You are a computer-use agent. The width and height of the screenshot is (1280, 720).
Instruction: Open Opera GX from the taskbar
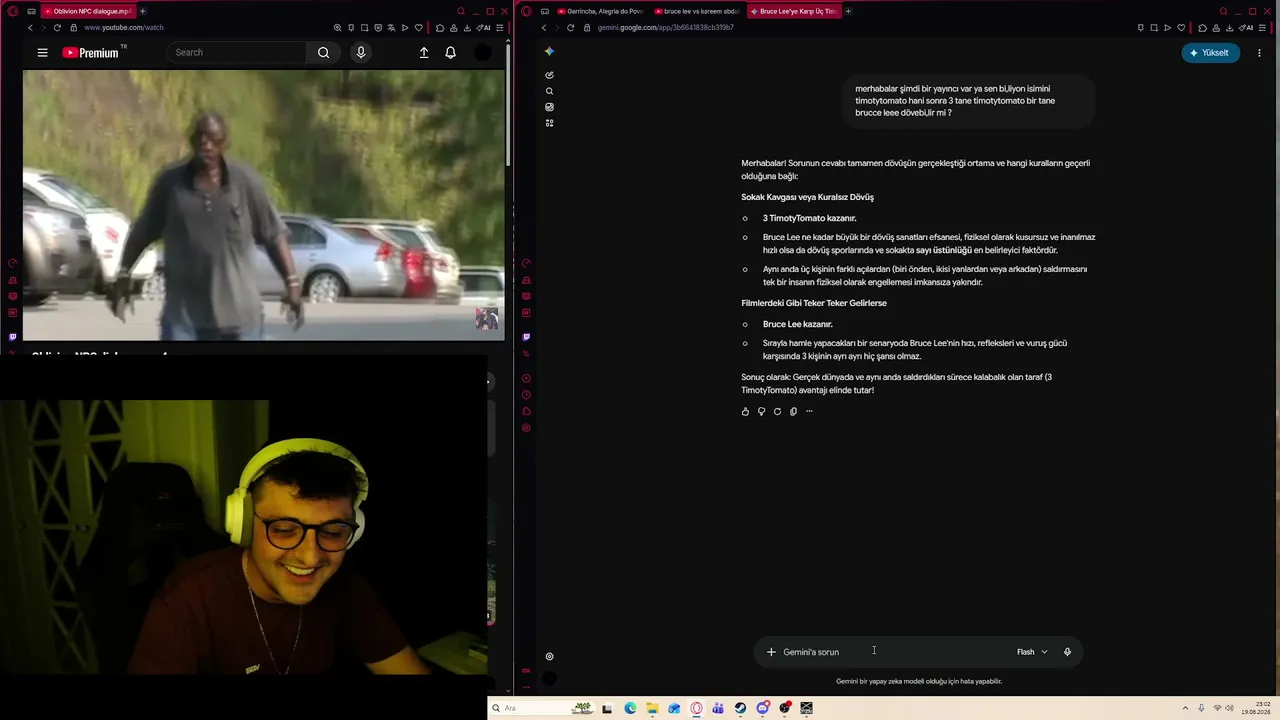tap(696, 708)
